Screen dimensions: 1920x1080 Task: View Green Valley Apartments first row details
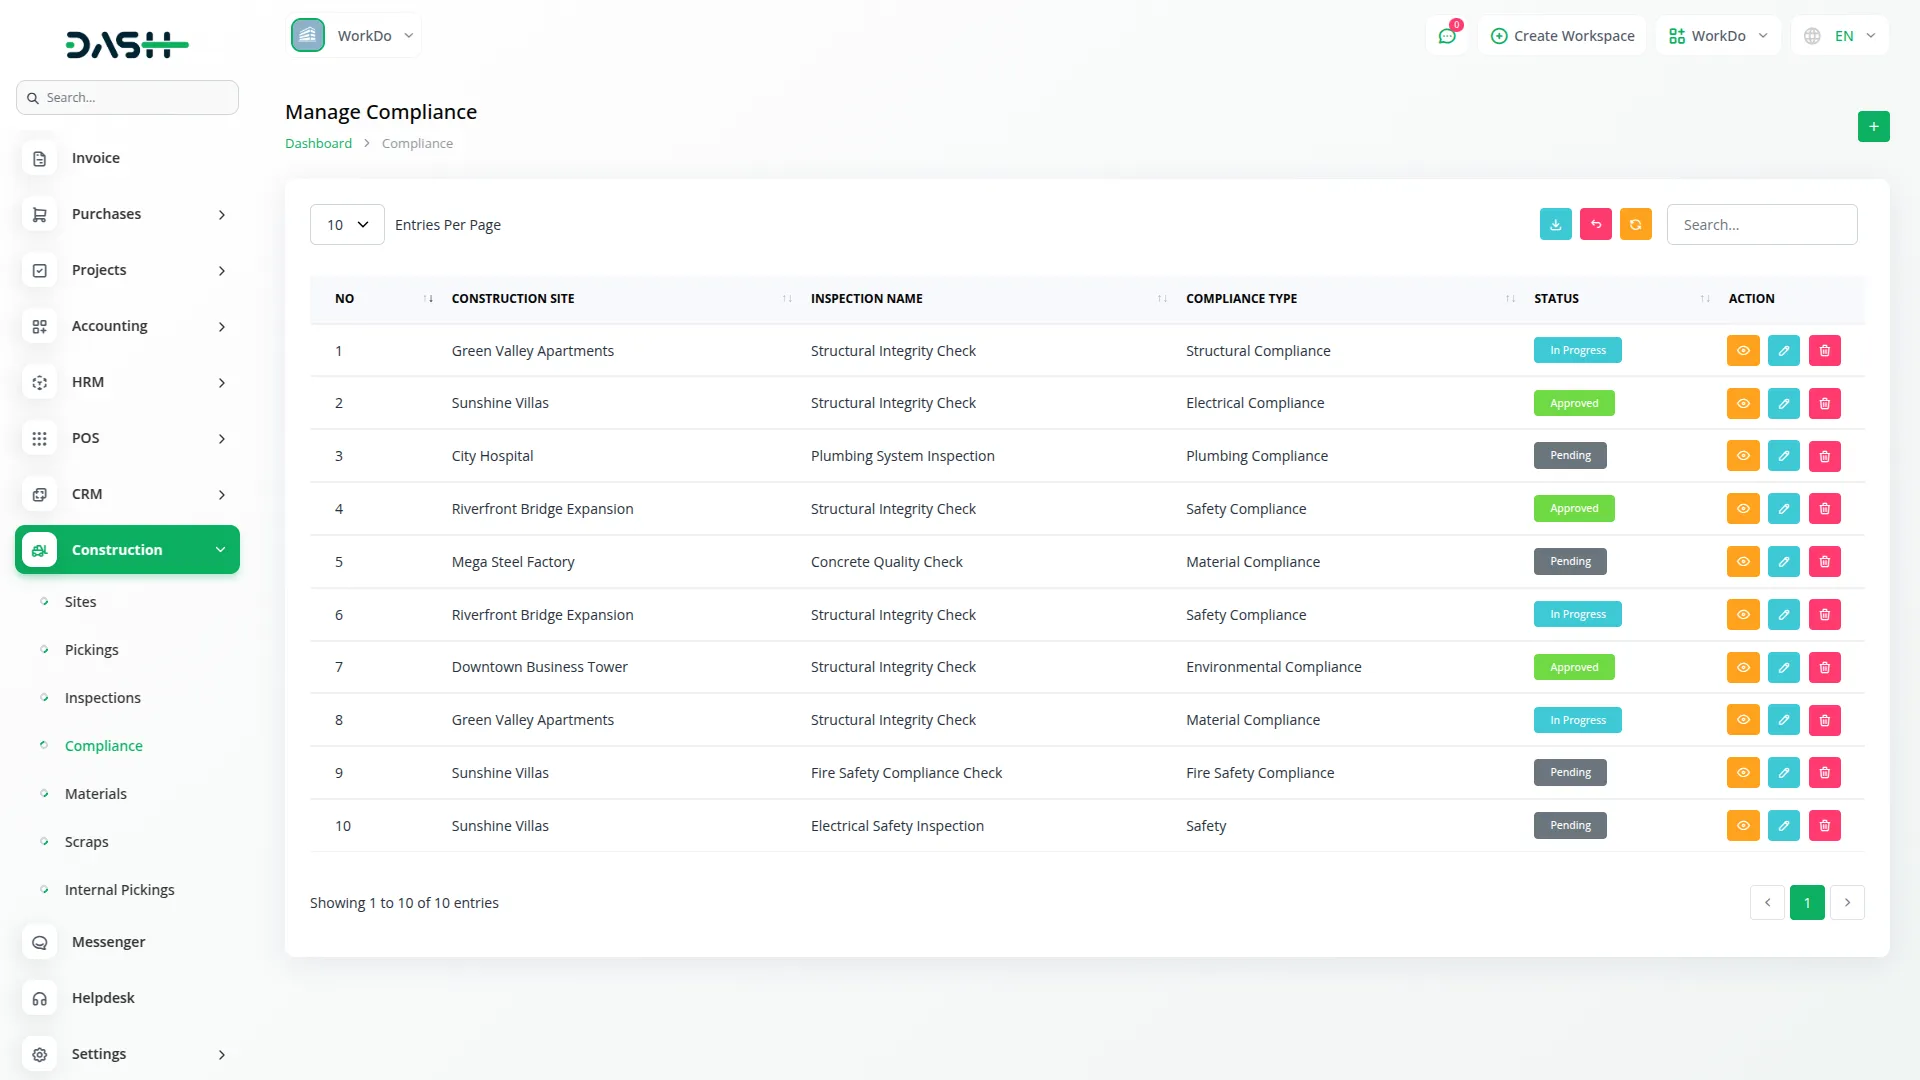(x=1742, y=351)
